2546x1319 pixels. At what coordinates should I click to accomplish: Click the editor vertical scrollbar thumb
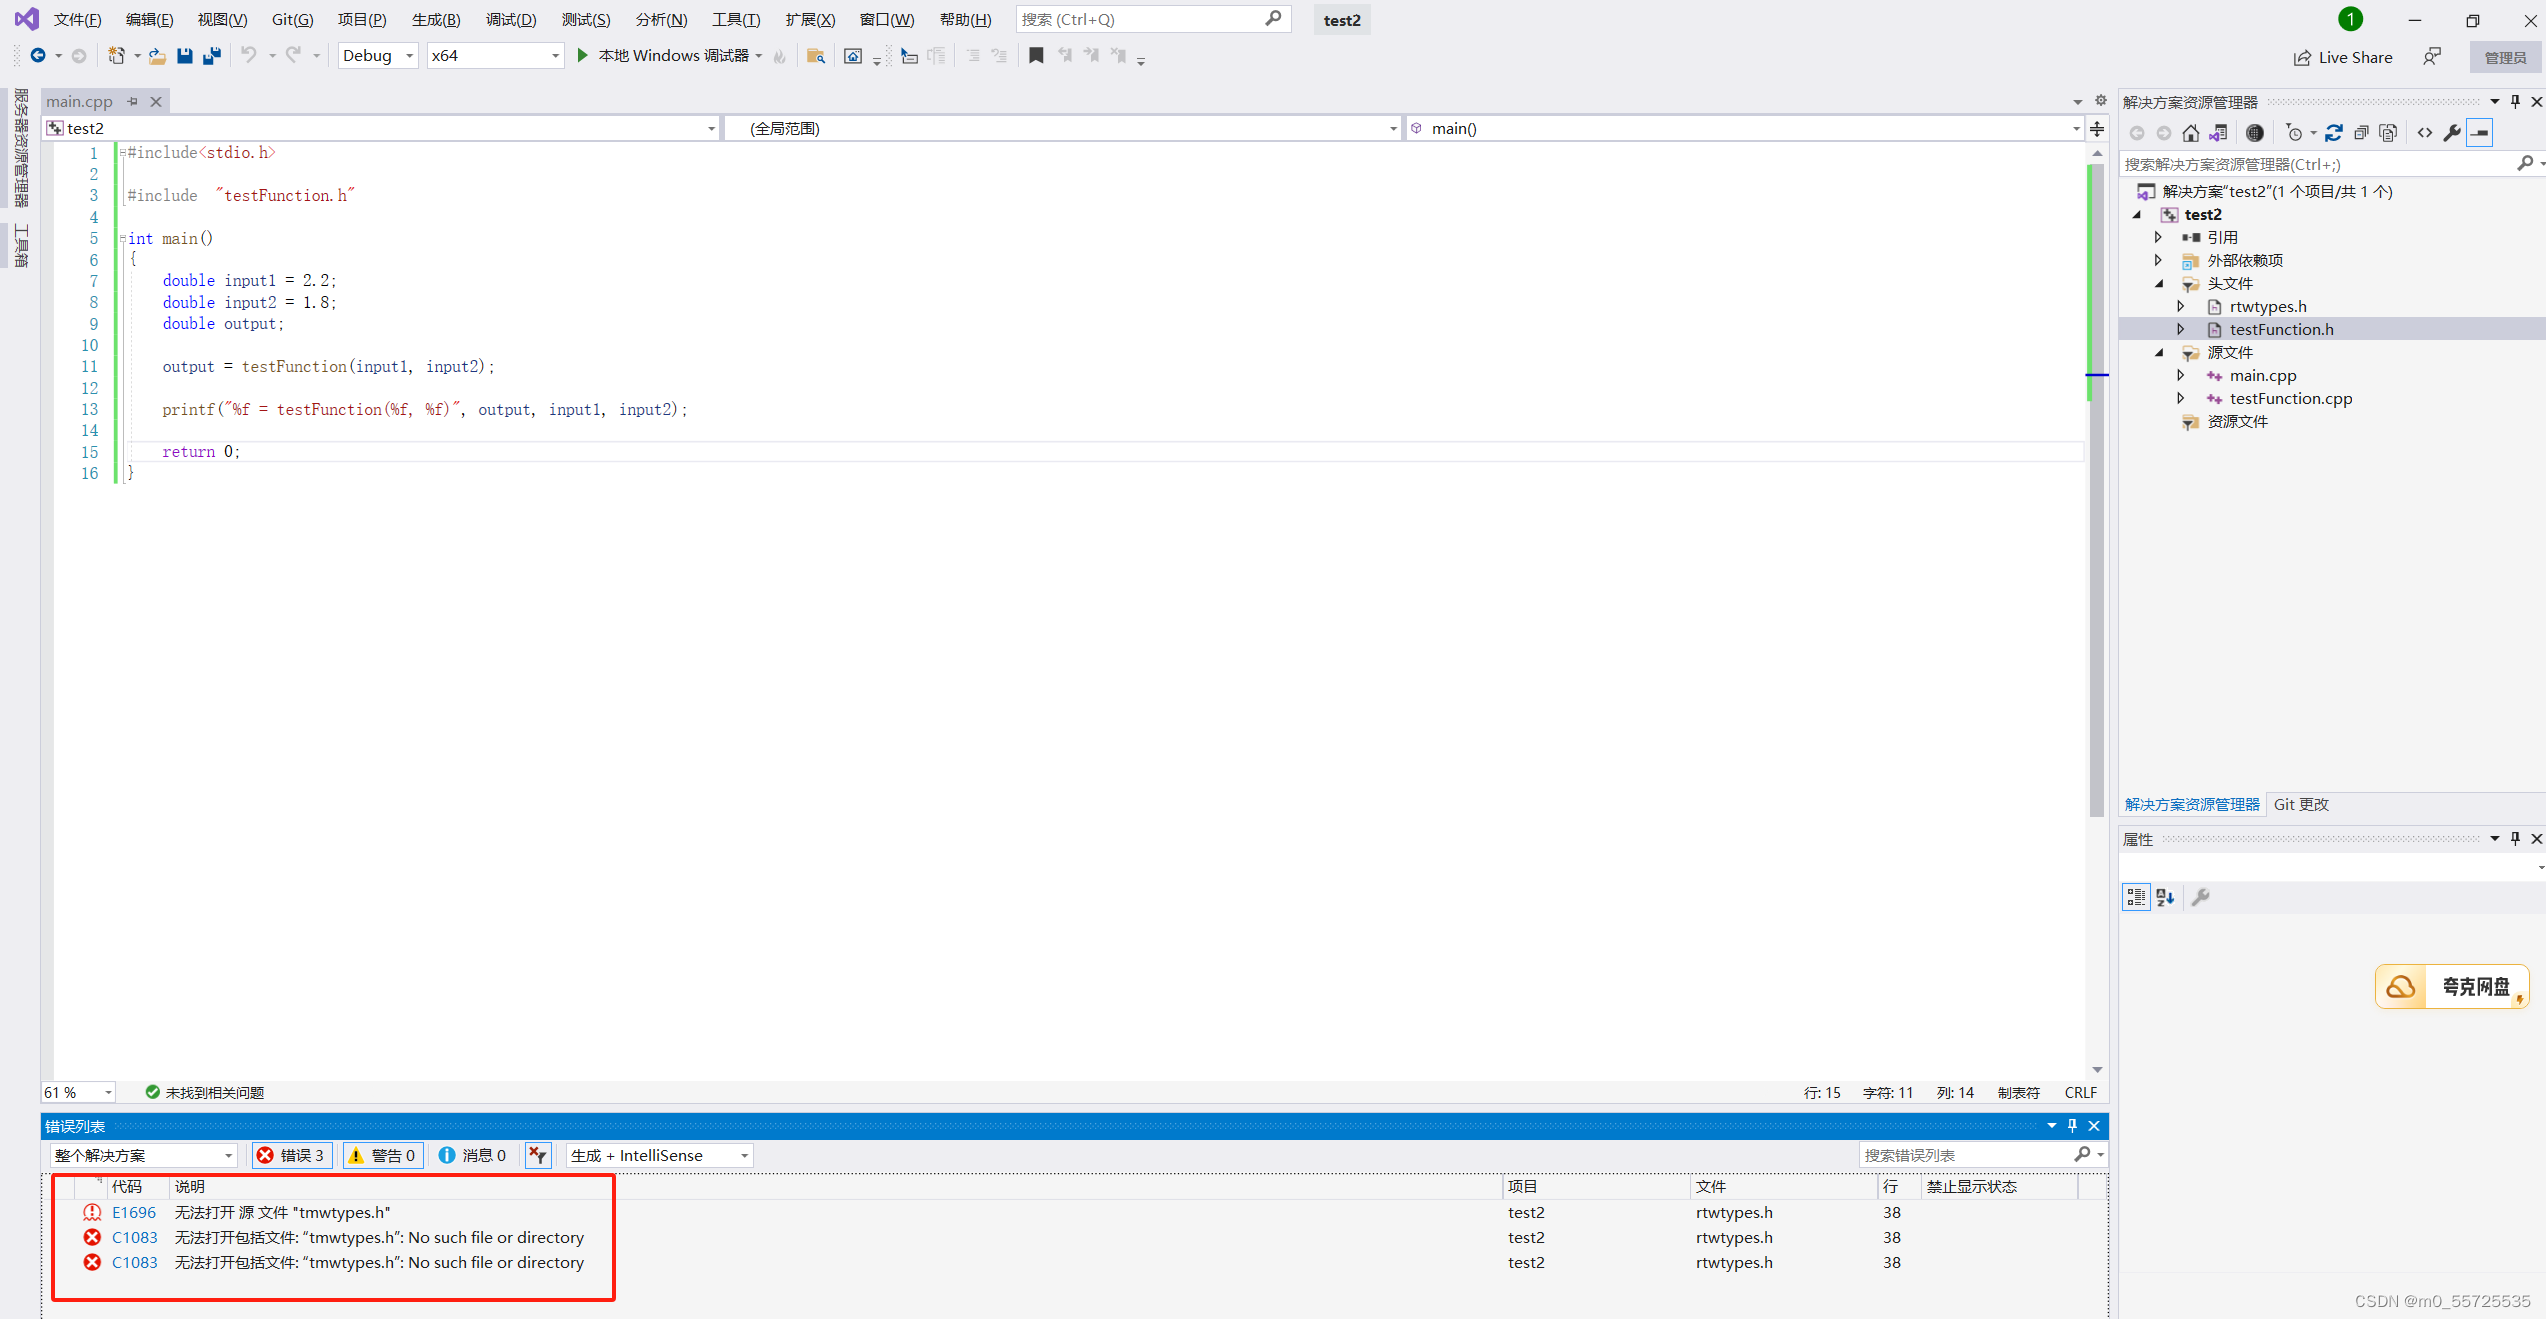tap(2096, 600)
